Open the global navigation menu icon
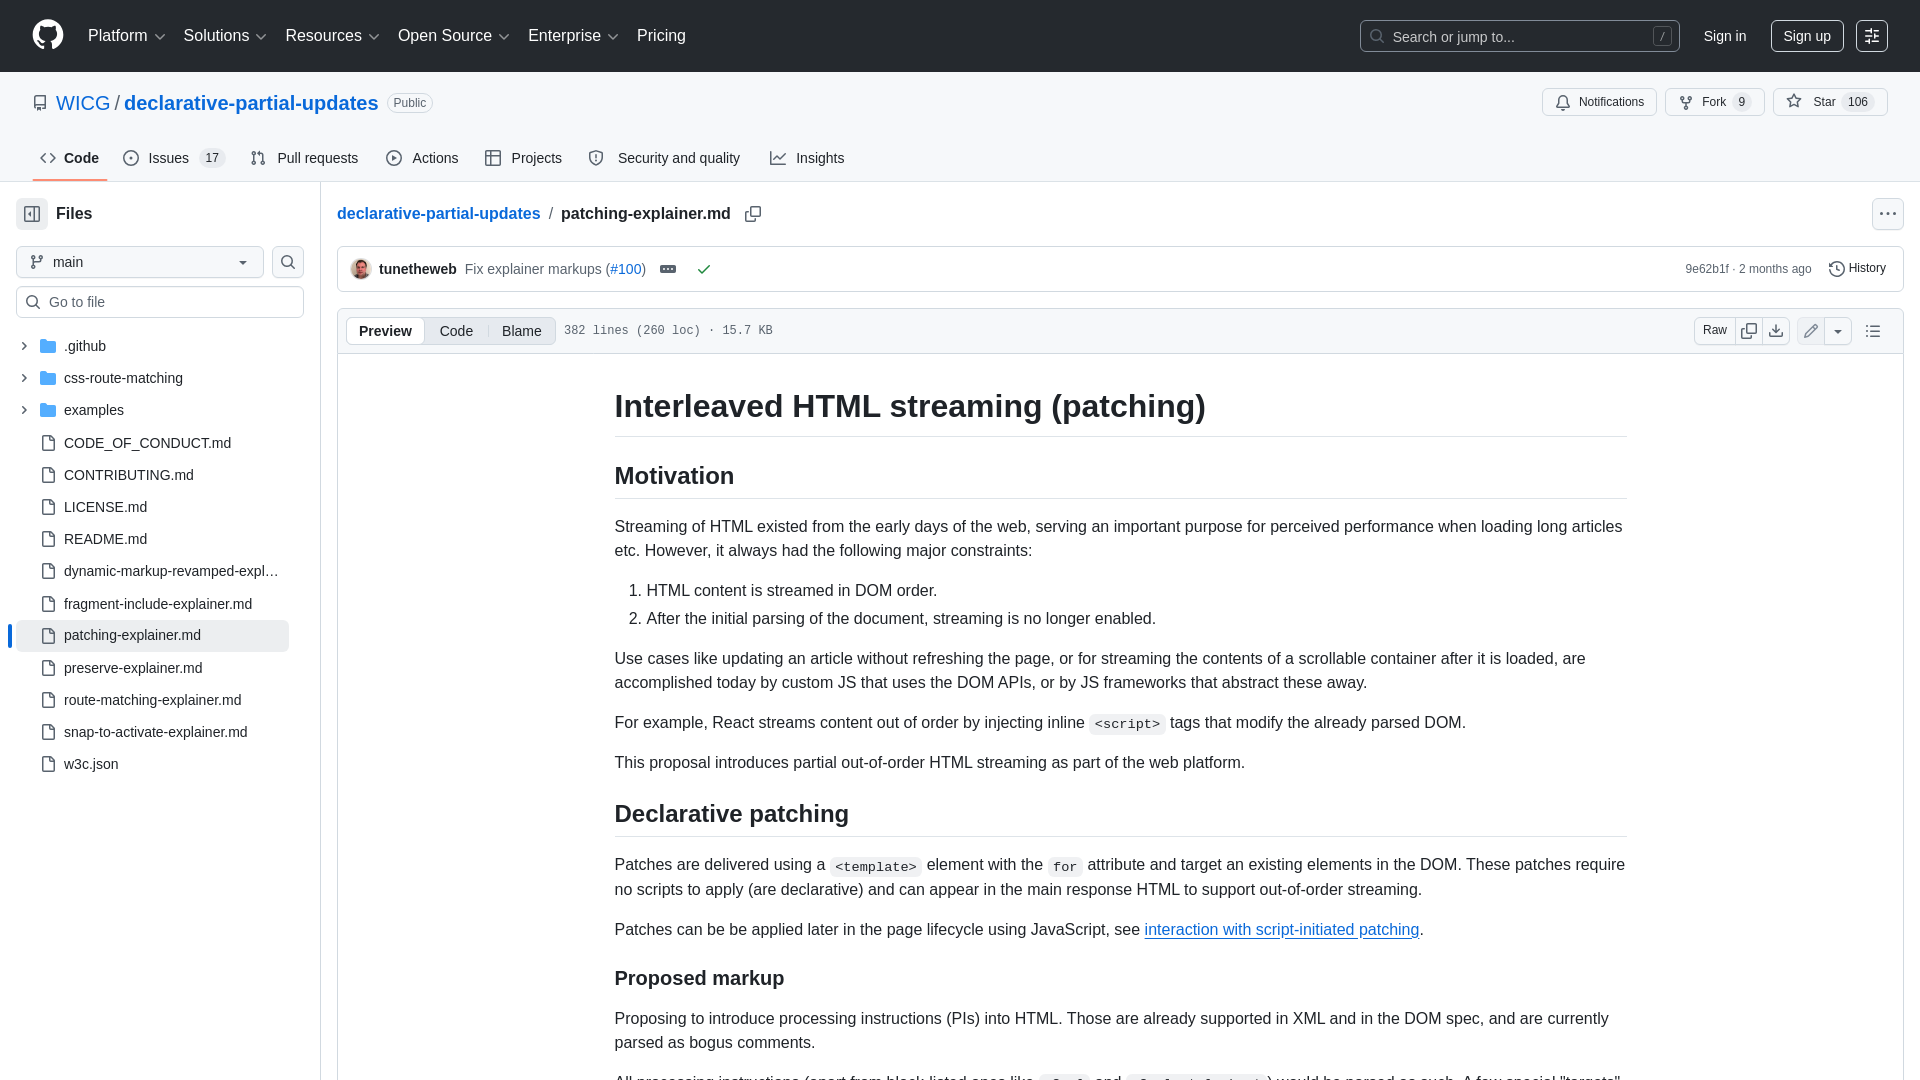 click(x=1872, y=36)
